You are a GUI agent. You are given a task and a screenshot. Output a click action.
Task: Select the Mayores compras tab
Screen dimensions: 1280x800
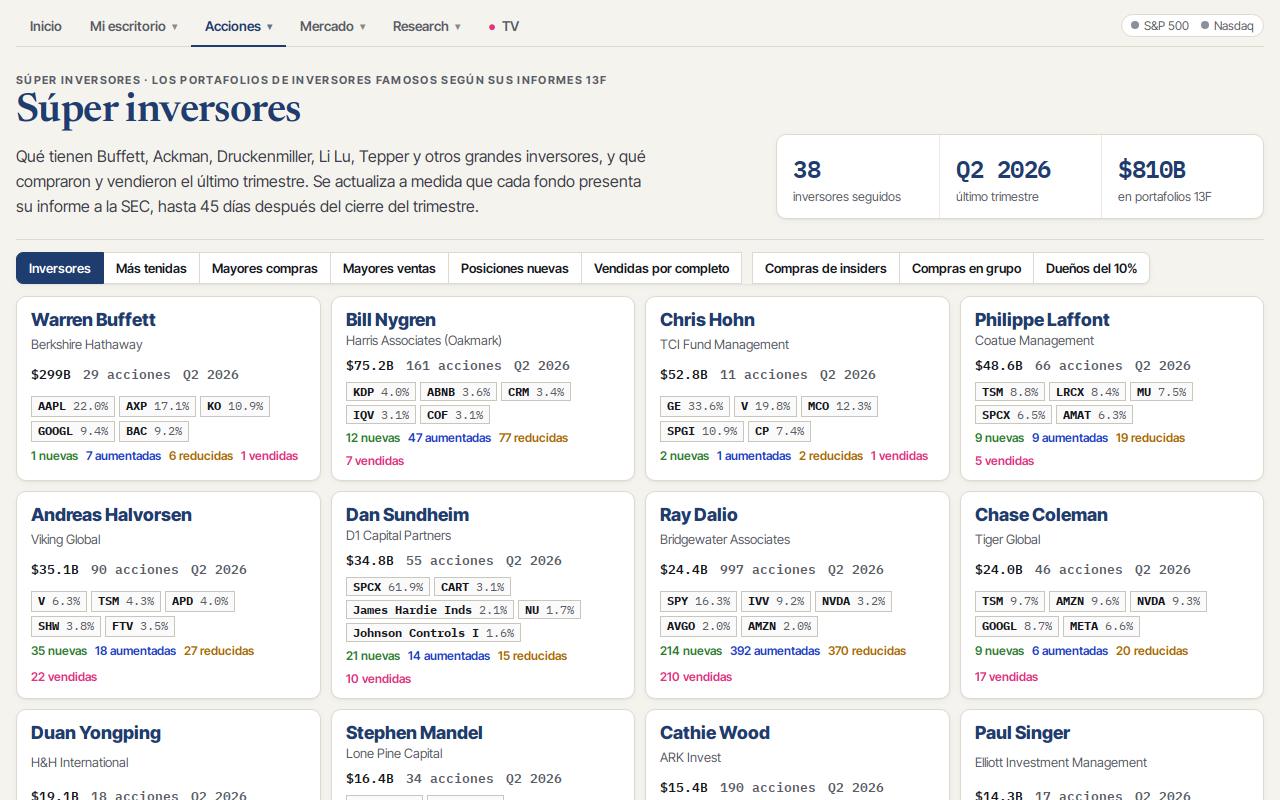coord(265,268)
